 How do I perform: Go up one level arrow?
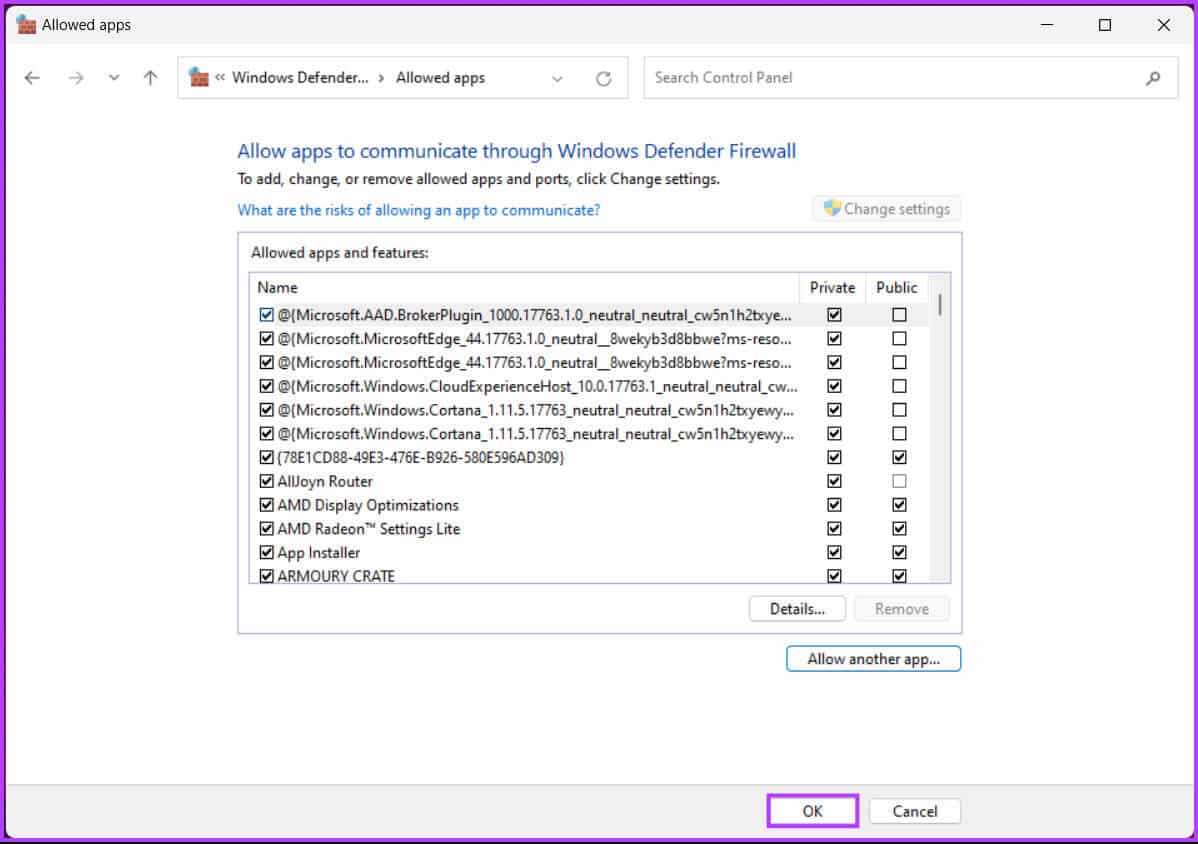(151, 78)
